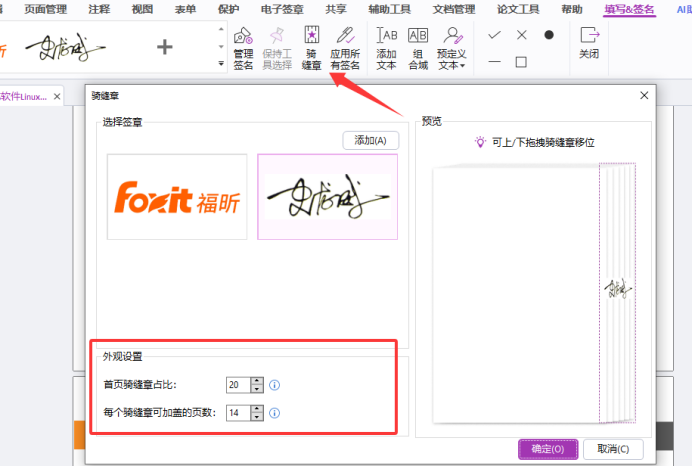Screen dimensions: 693x466
Task: Open the 注释 menu tab
Action: coord(99,9)
